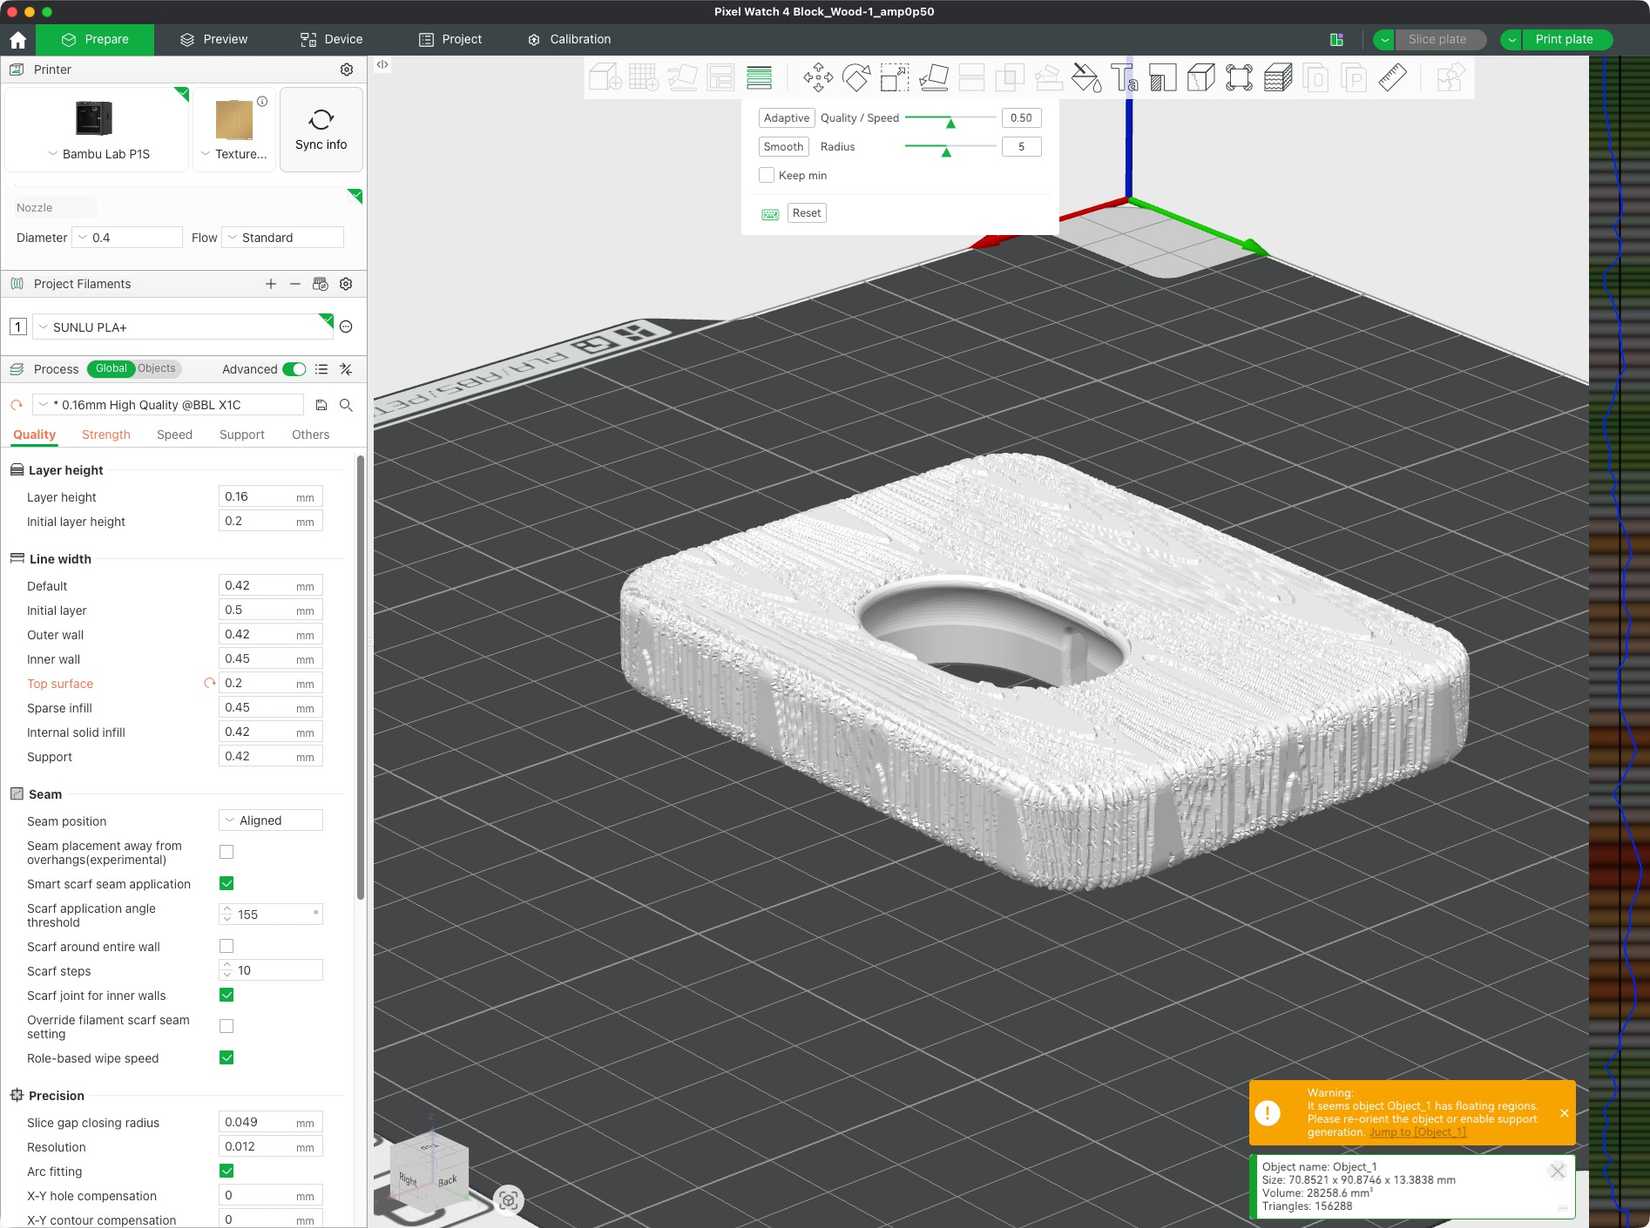
Task: Choose the Lay on face tool
Action: 933,77
